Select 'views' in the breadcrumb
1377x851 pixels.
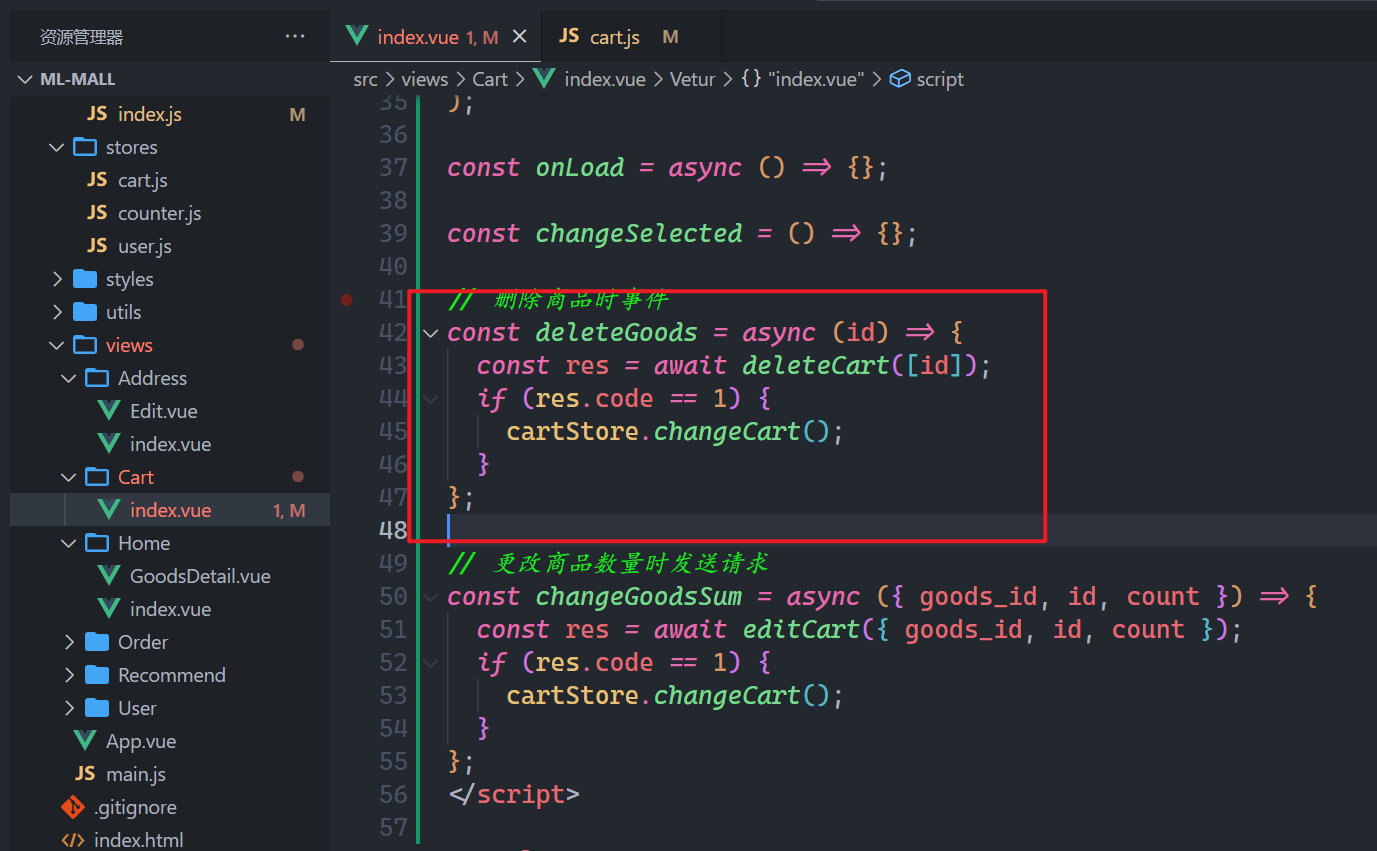[x=425, y=79]
